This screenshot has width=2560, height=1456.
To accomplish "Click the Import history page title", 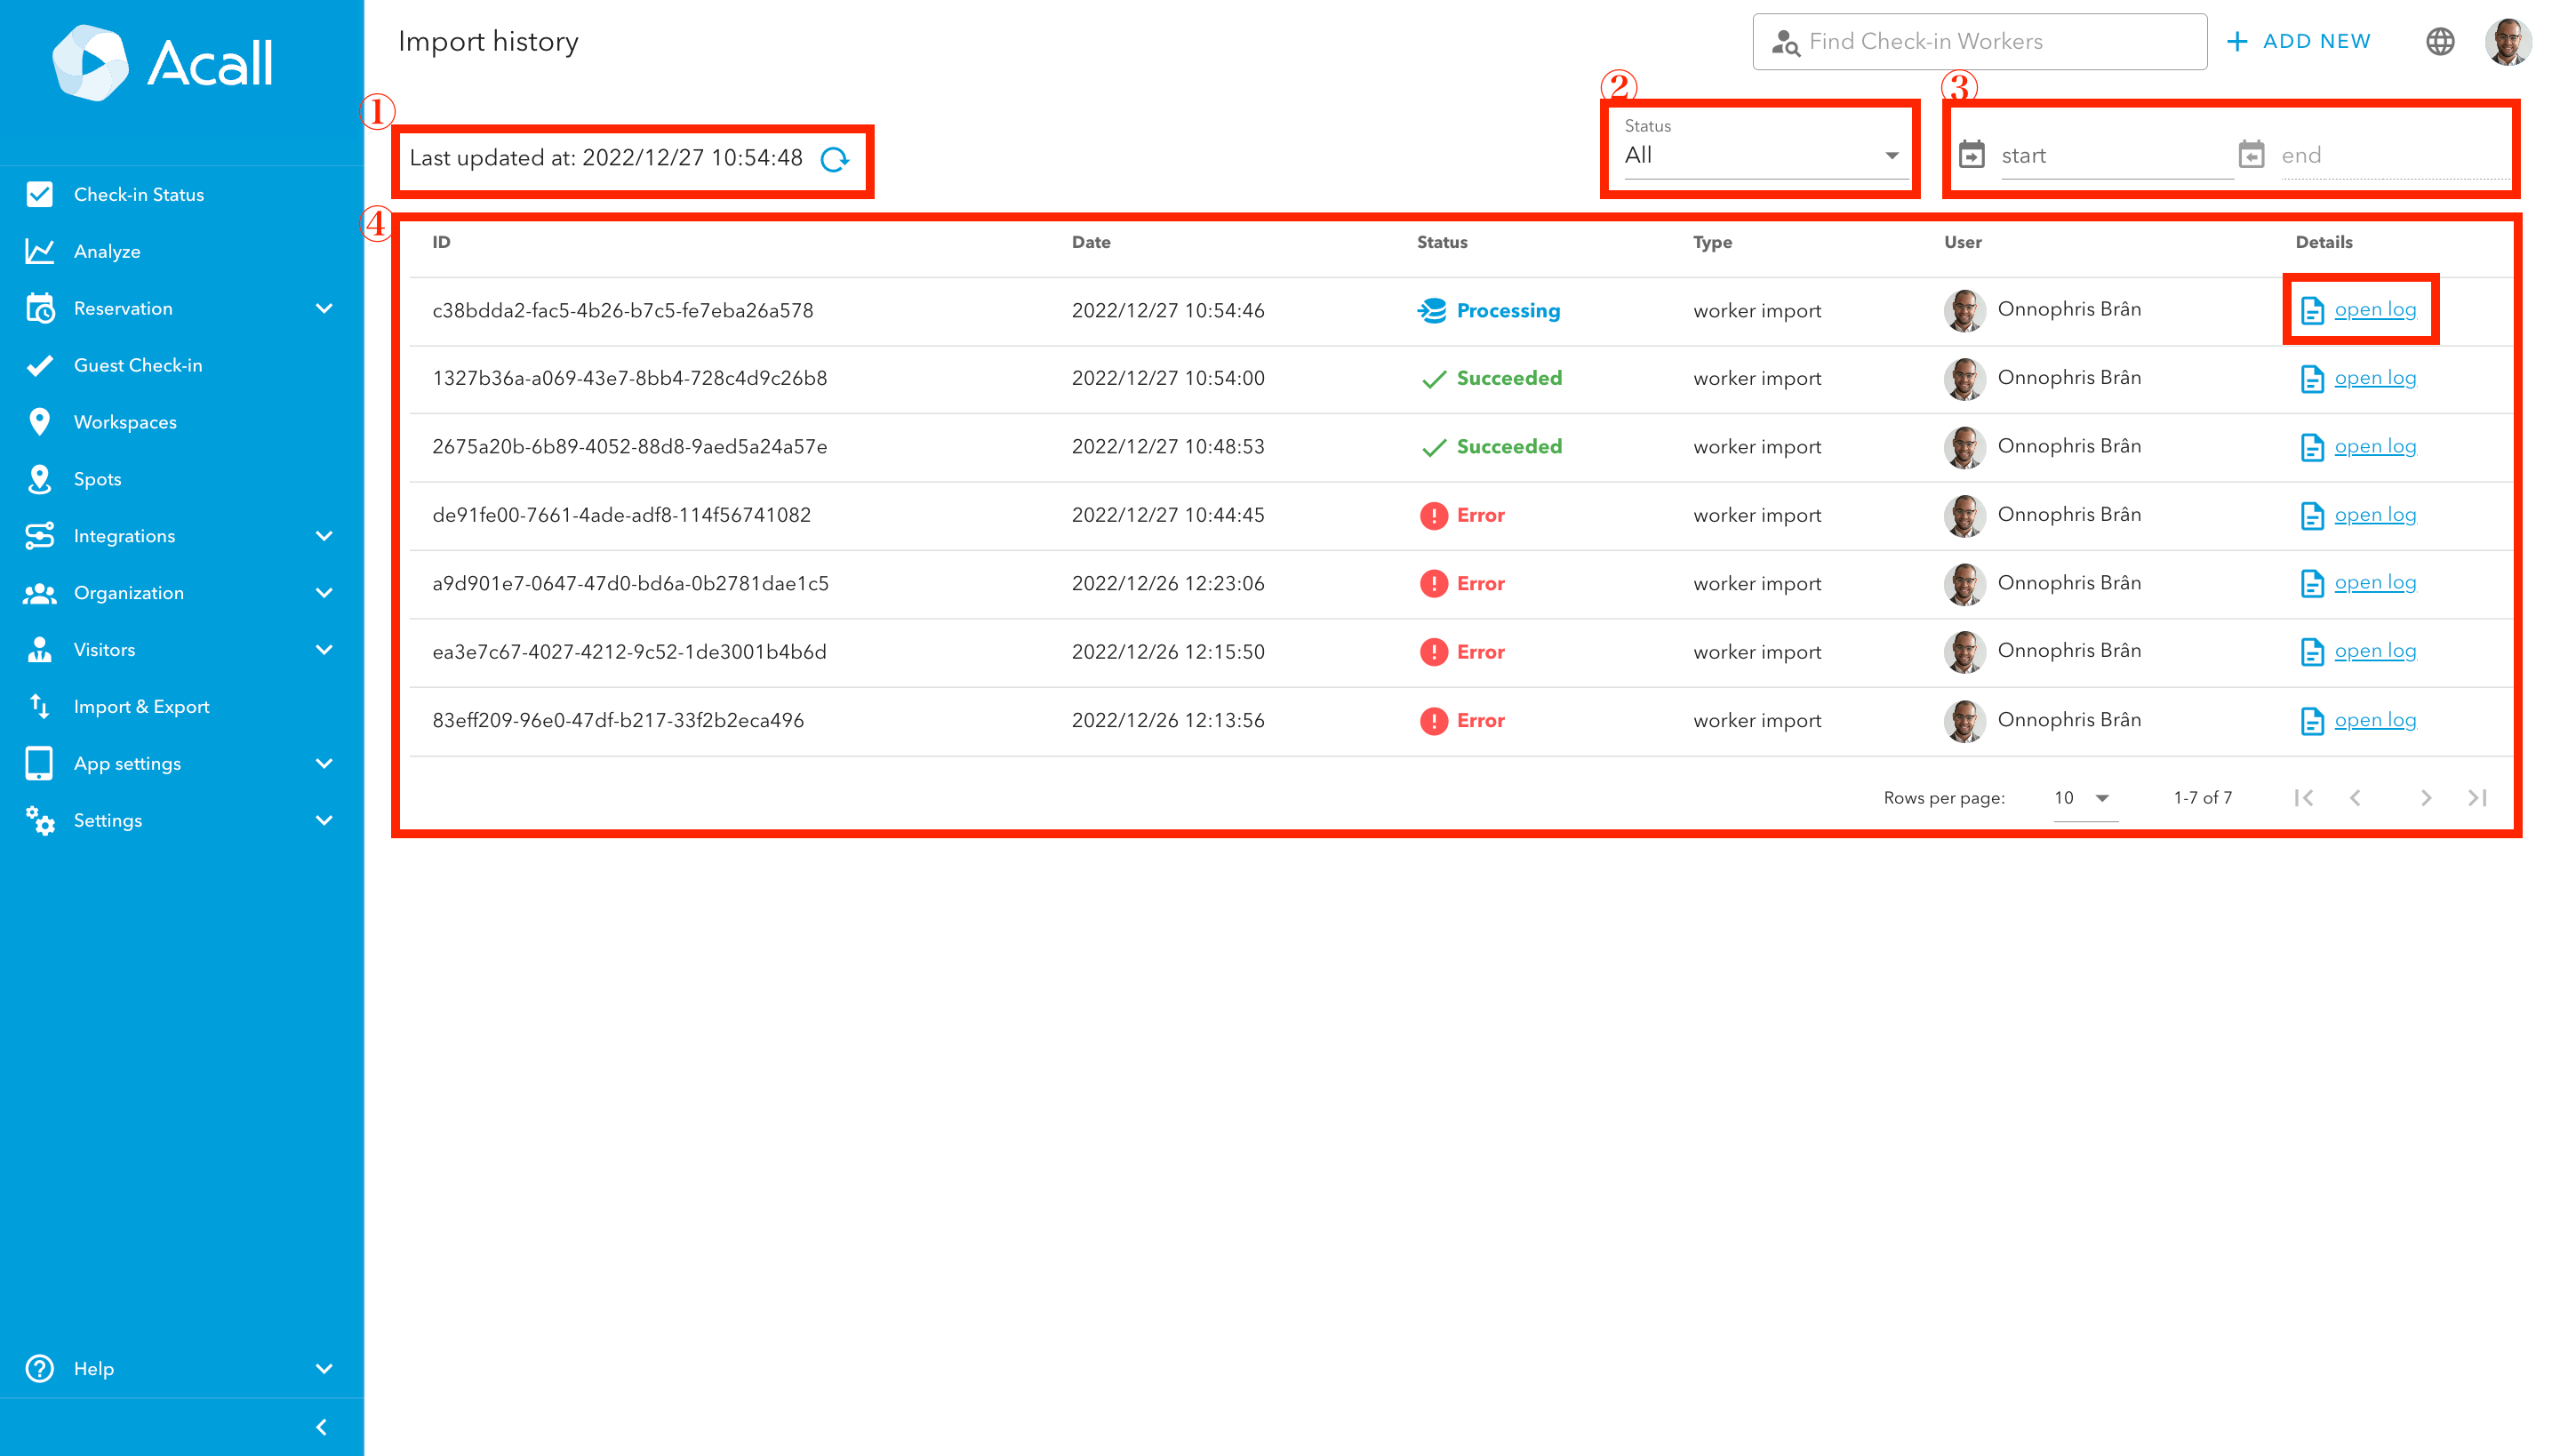I will (488, 41).
